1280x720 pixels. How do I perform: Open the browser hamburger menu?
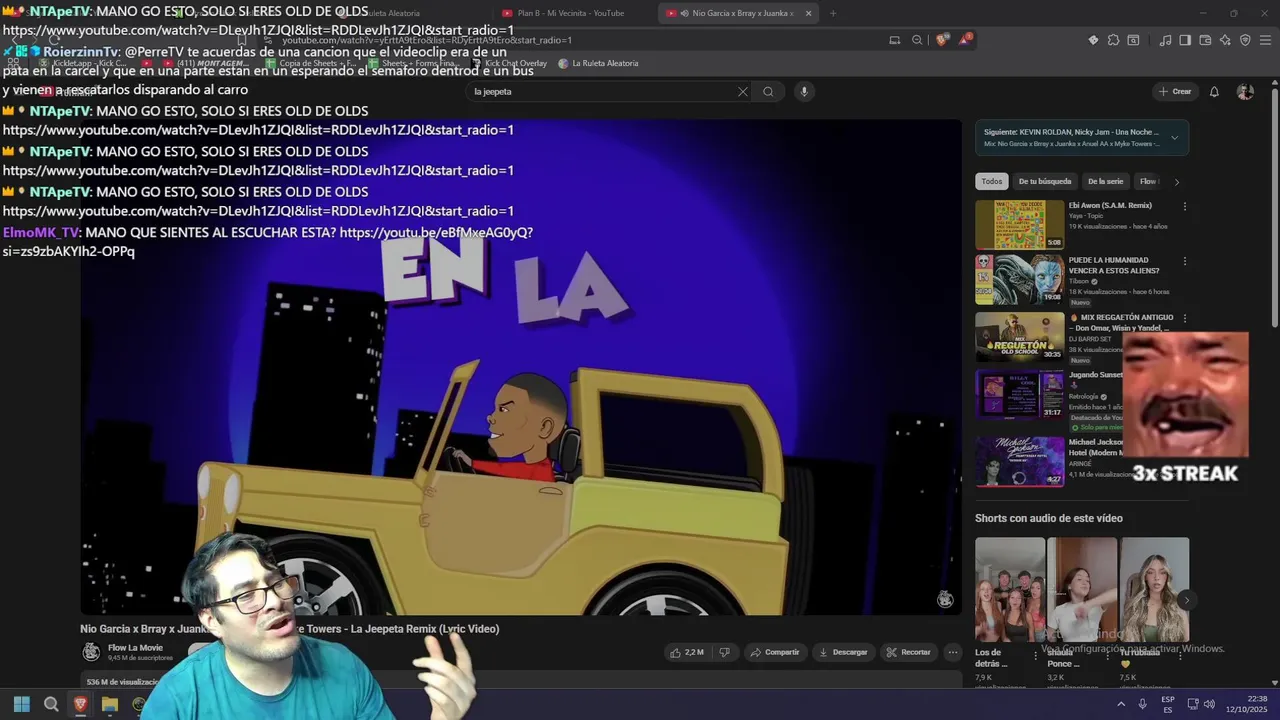pos(1265,40)
